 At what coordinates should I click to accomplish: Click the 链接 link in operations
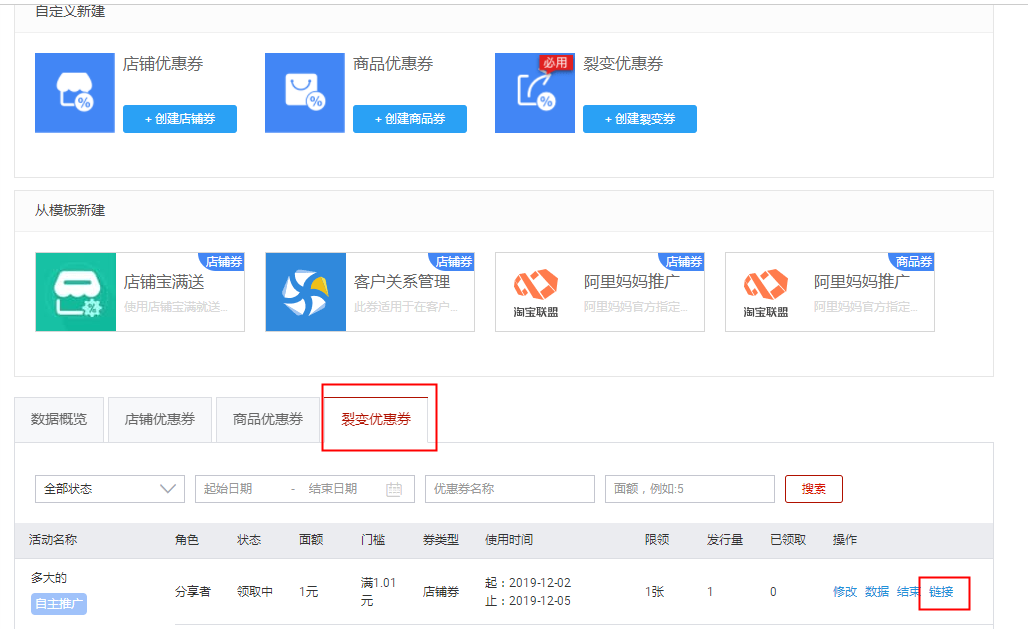(x=941, y=591)
